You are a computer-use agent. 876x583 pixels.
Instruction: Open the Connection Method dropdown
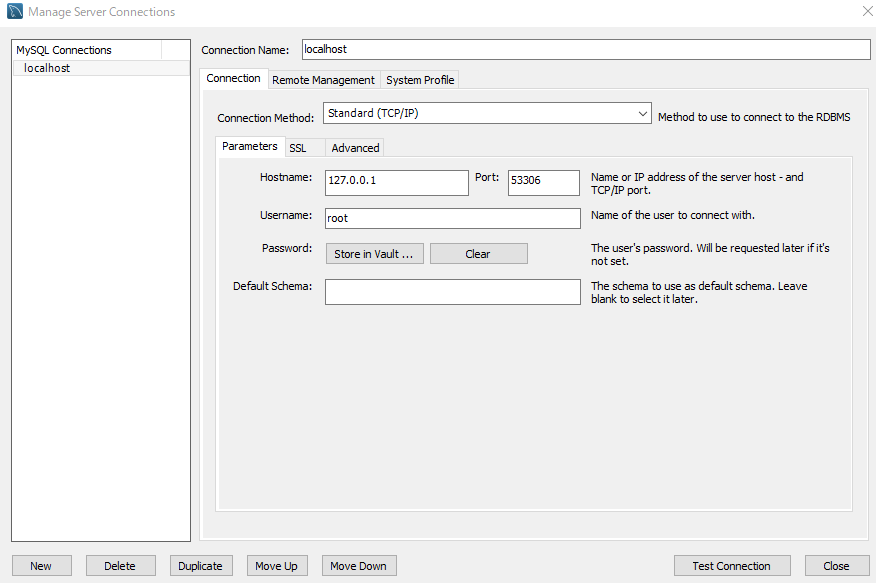tap(487, 113)
